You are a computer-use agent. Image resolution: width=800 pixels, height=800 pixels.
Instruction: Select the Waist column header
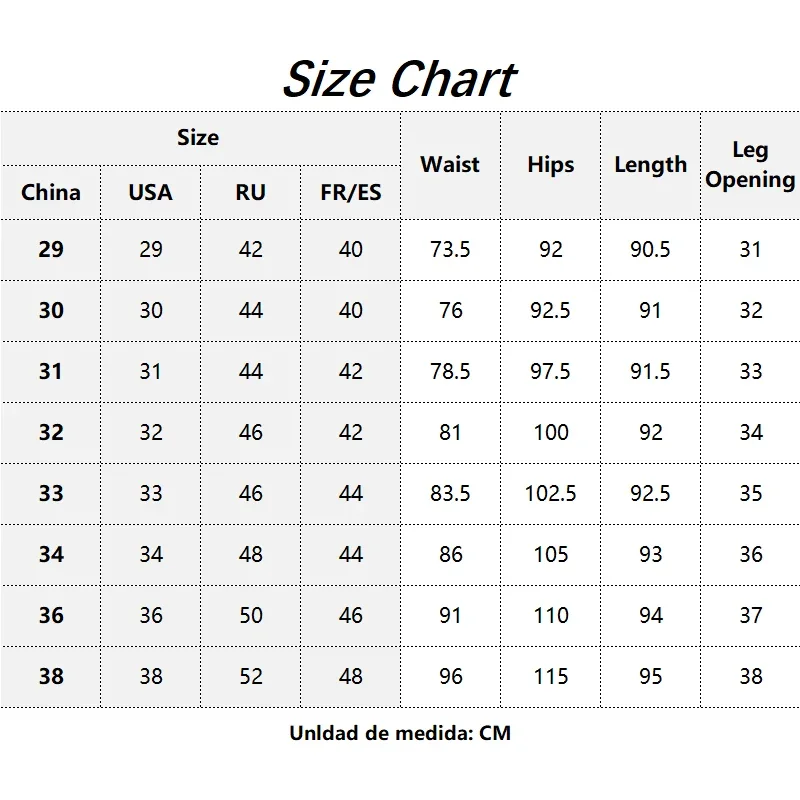(x=450, y=165)
